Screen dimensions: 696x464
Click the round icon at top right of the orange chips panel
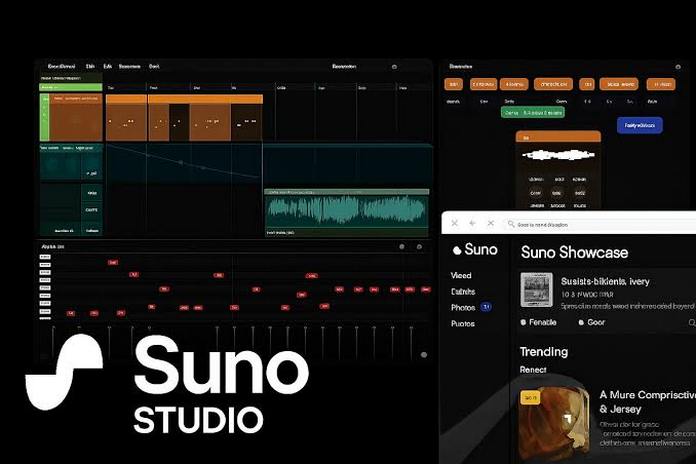coord(678,67)
